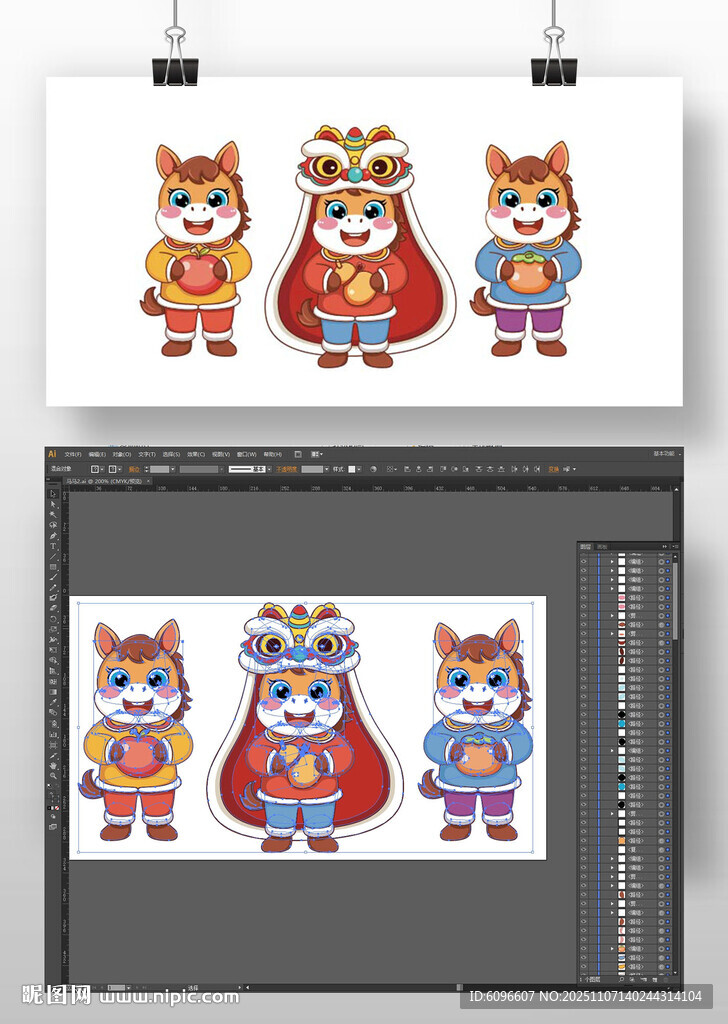
Task: Select the Rectangle tool
Action: (53, 567)
